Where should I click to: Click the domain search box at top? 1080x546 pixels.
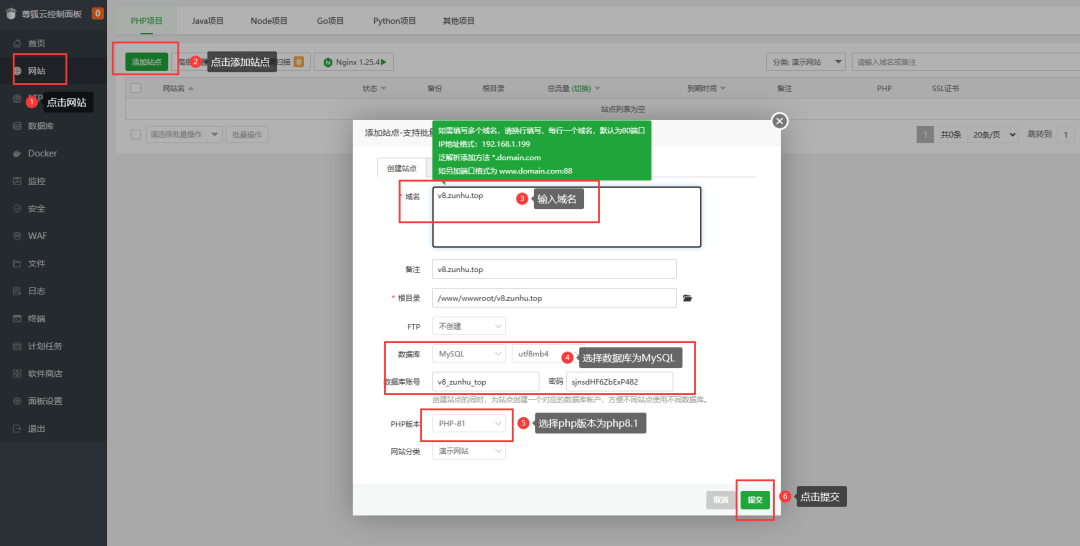pos(966,62)
